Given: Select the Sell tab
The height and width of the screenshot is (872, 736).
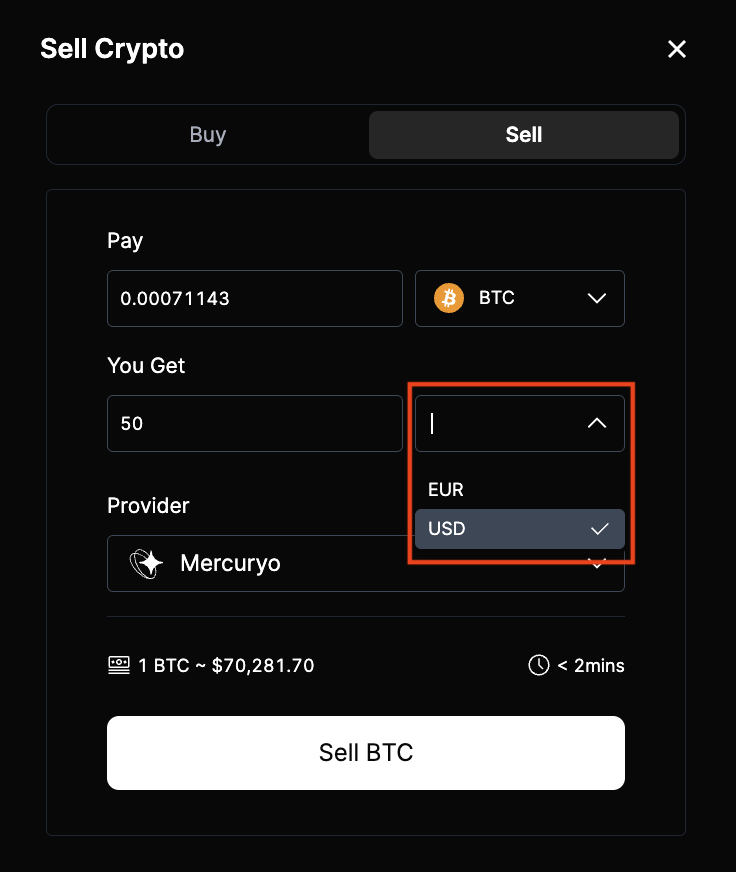Looking at the screenshot, I should click(x=523, y=135).
